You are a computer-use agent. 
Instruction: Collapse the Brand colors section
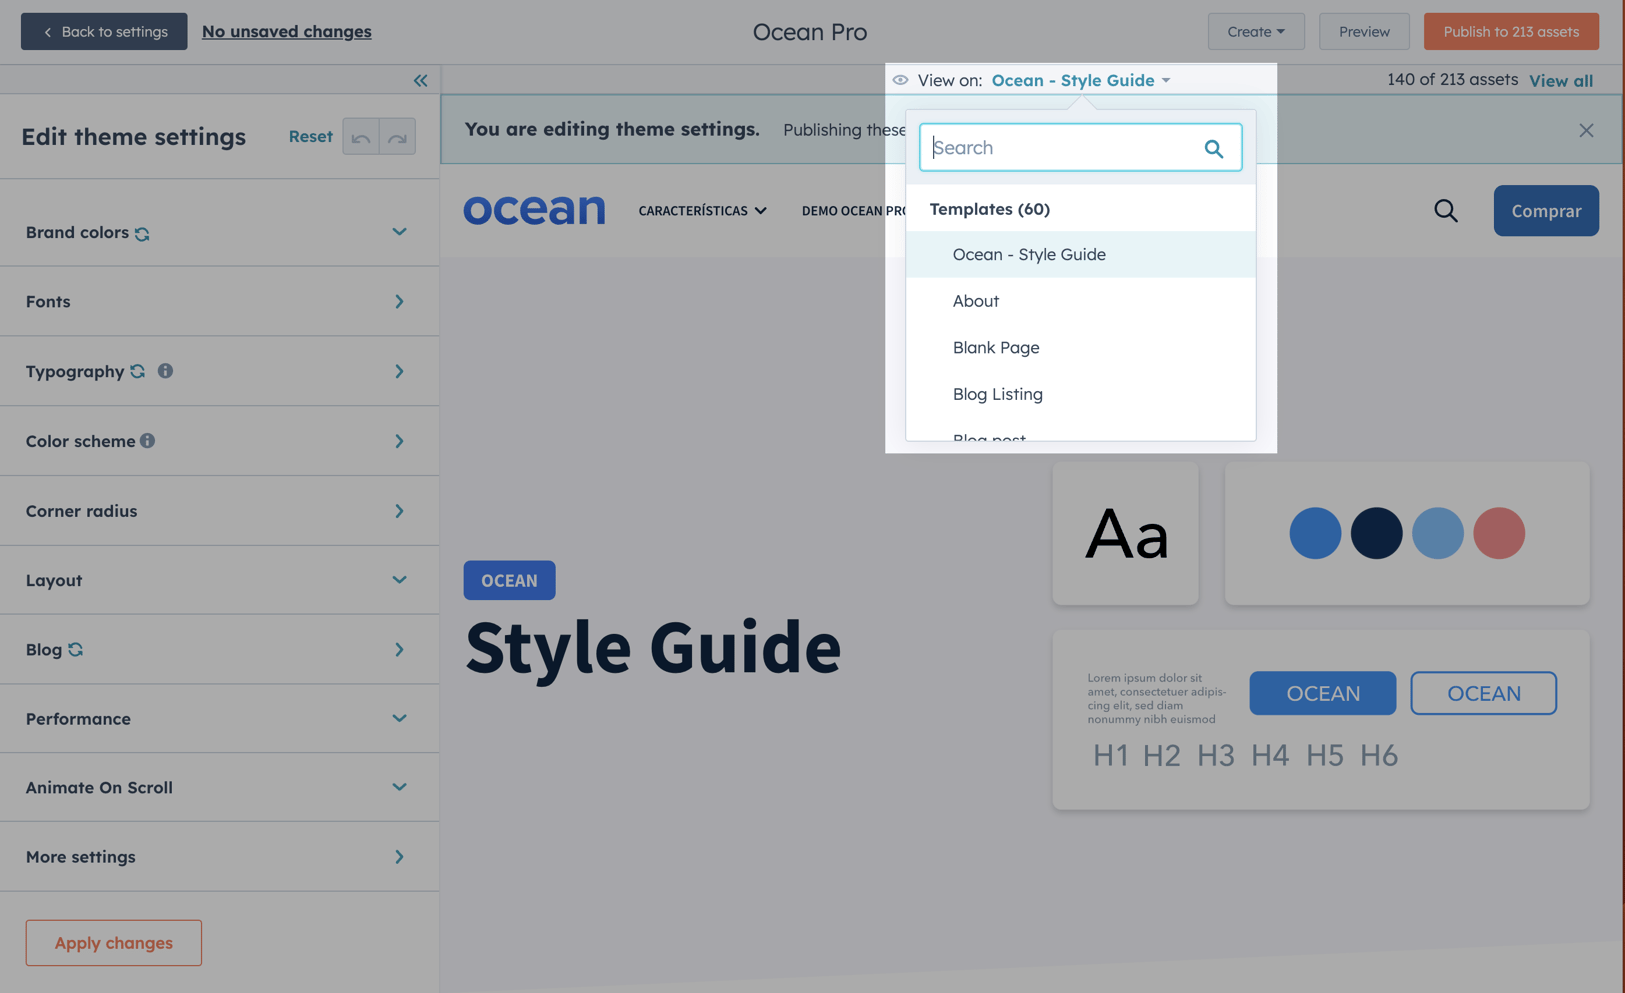click(399, 232)
